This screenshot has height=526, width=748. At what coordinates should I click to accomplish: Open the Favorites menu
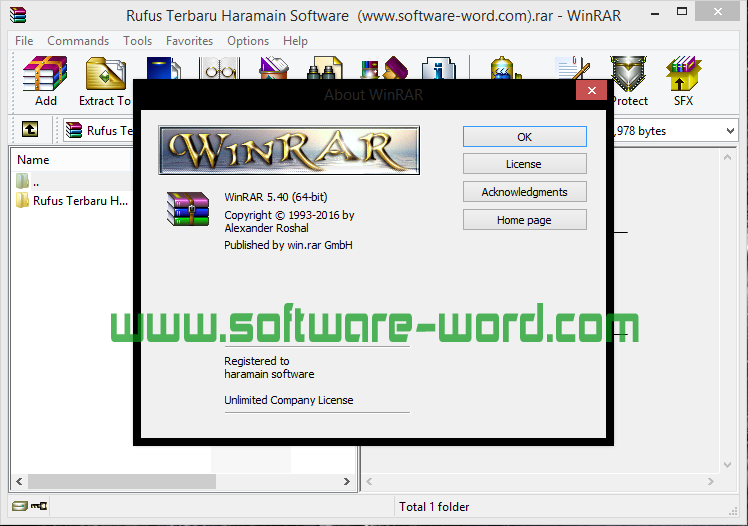[189, 41]
